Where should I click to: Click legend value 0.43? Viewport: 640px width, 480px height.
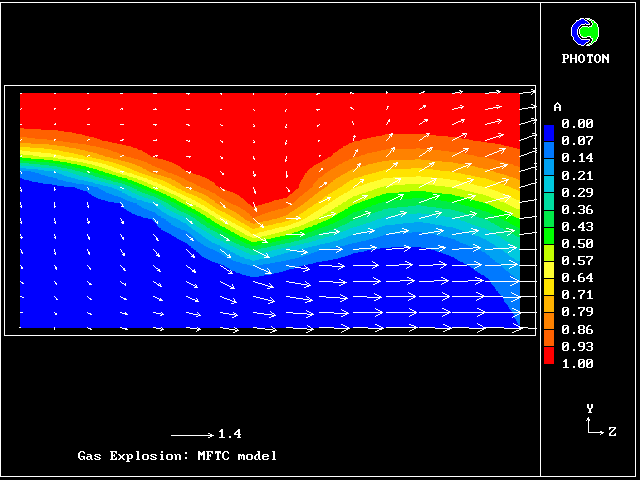[x=578, y=226]
